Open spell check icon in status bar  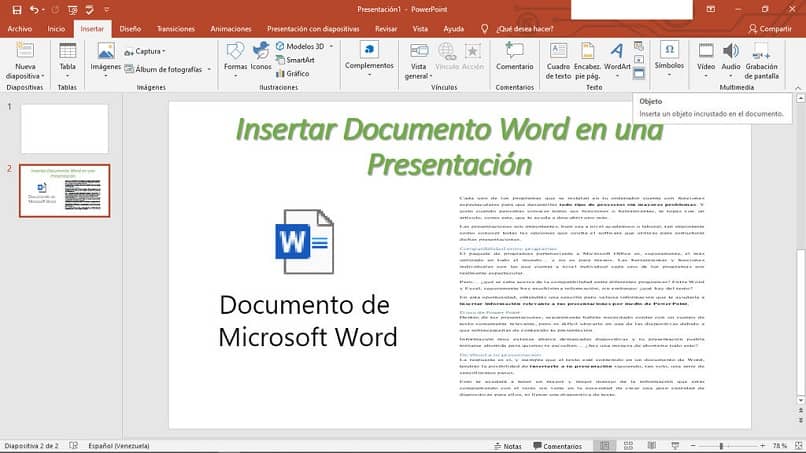coord(74,446)
